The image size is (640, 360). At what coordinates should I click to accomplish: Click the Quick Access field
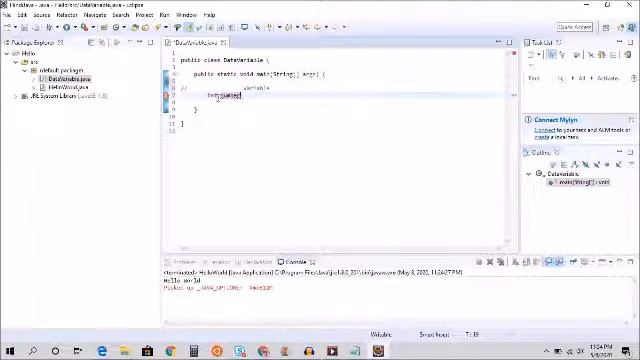[x=575, y=27]
